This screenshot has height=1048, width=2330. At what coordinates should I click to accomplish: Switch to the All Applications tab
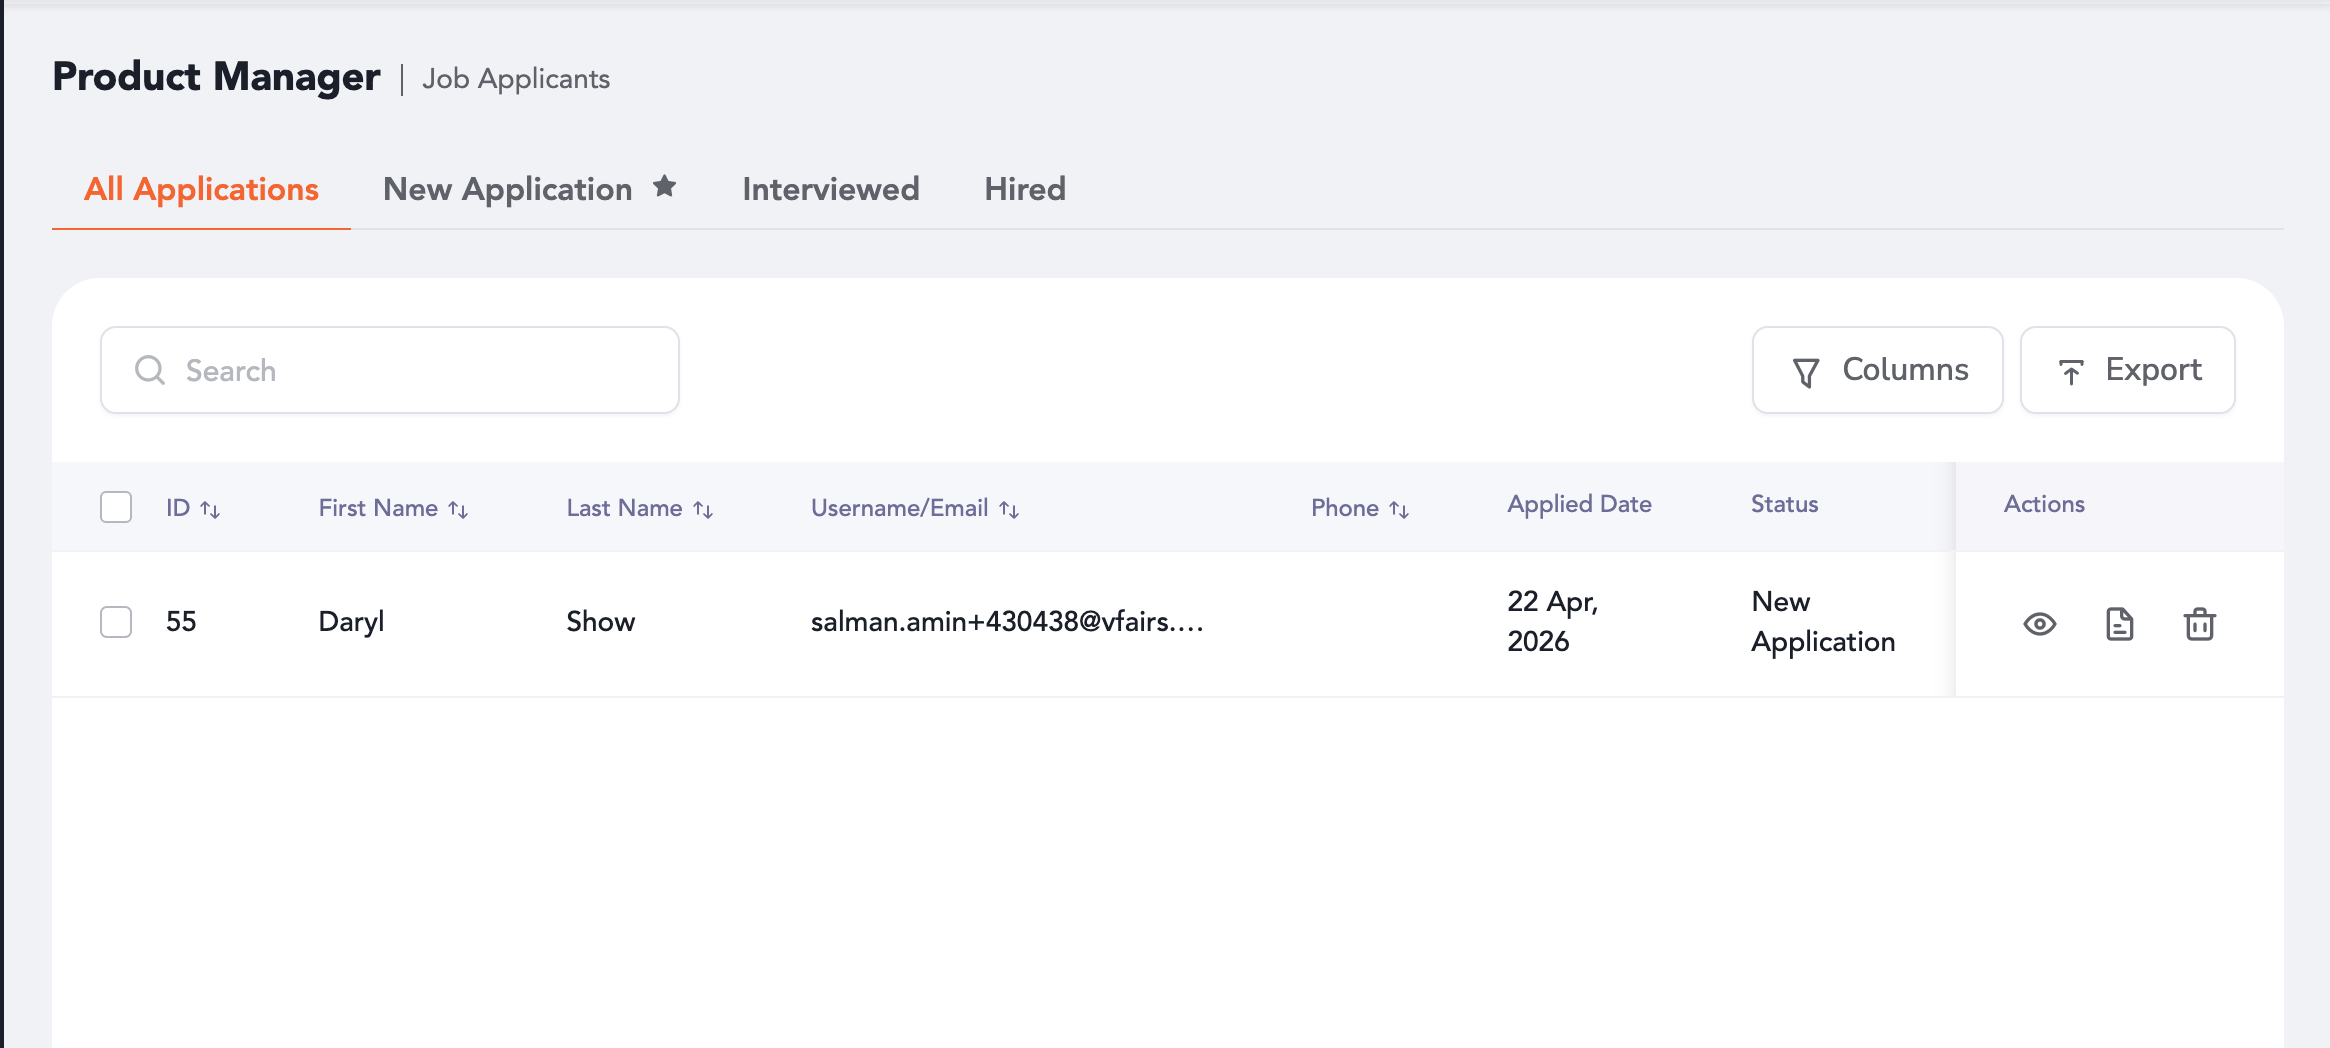point(201,189)
